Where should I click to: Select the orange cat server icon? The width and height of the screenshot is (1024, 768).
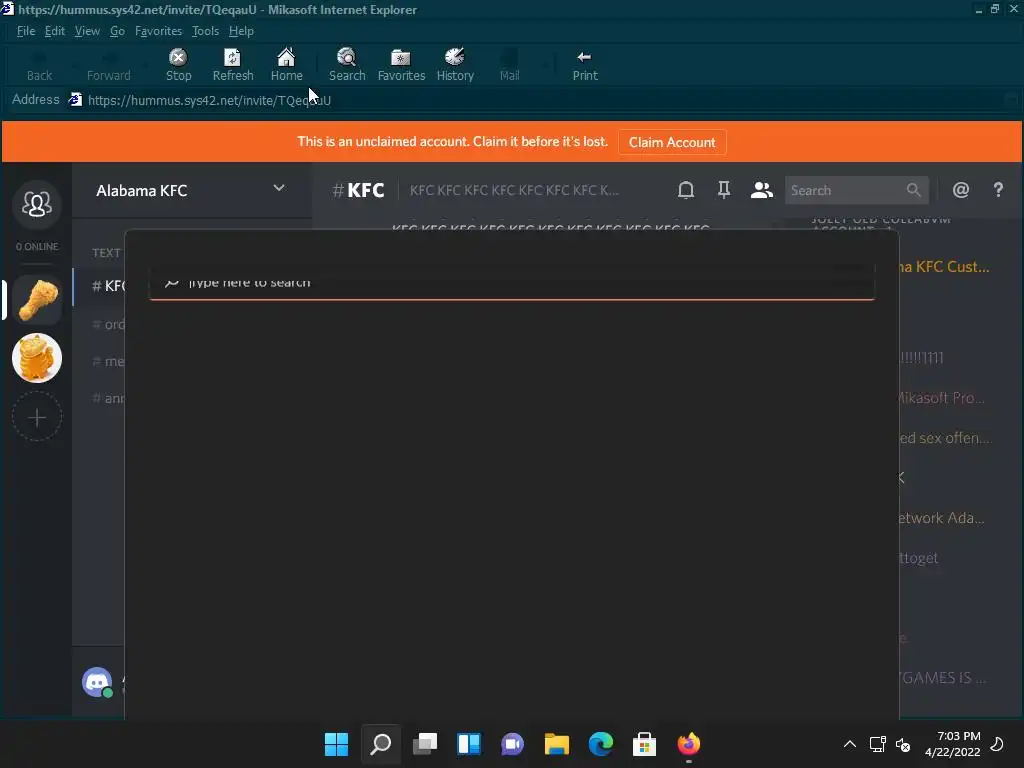[x=37, y=358]
